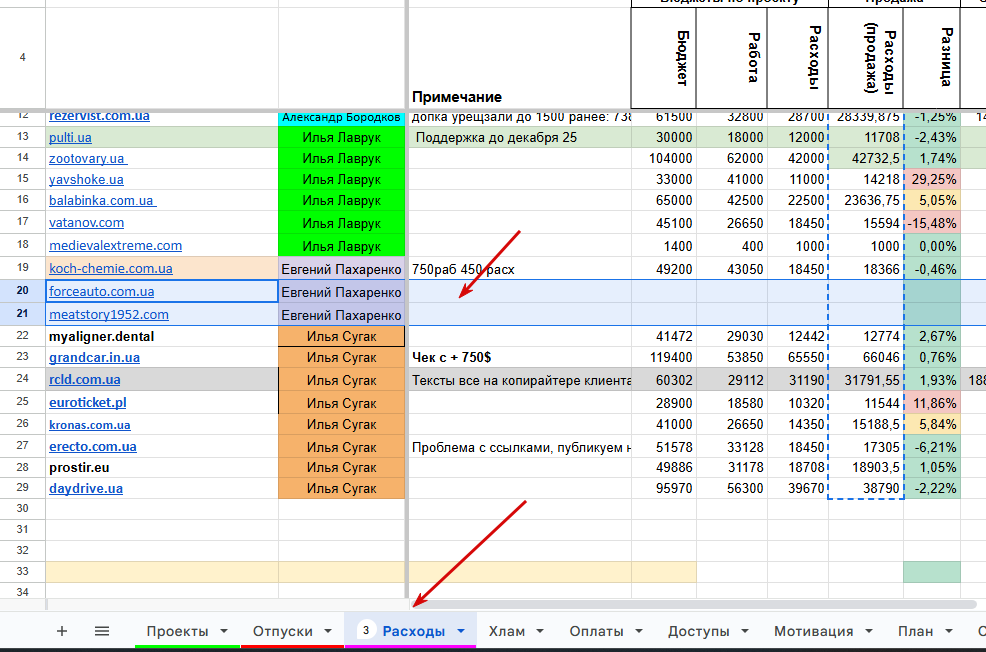Open the Мотивация sheet tab

pos(813,631)
